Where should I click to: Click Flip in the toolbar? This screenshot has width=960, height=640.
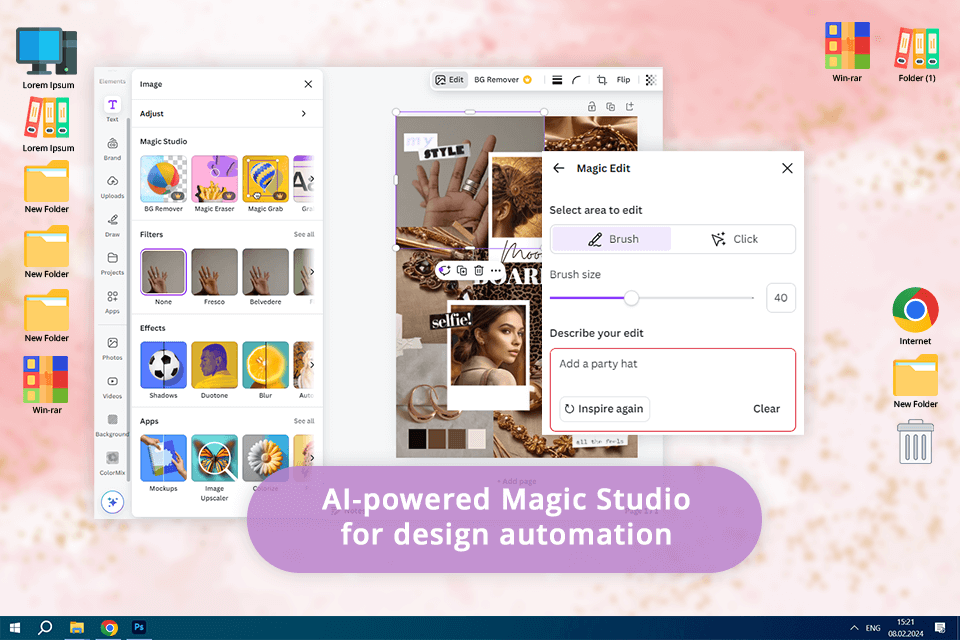pos(623,80)
